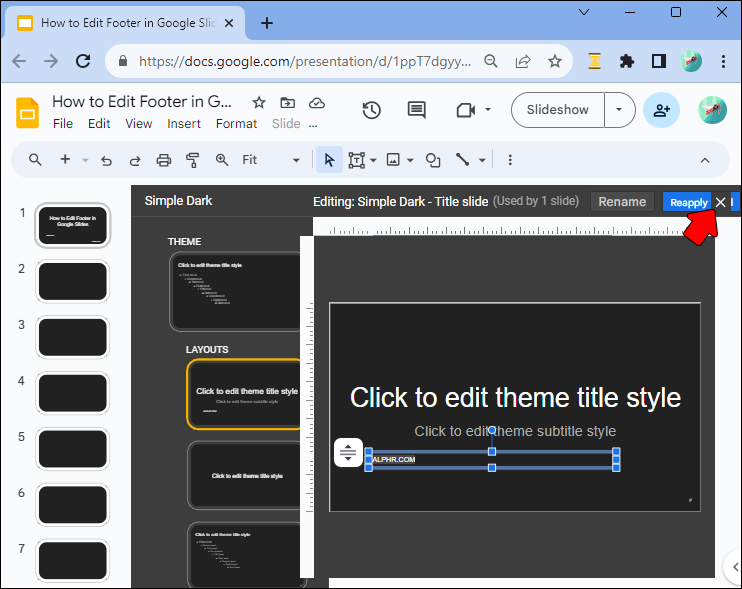742x589 pixels.
Task: Select the paint format tool
Action: (193, 160)
